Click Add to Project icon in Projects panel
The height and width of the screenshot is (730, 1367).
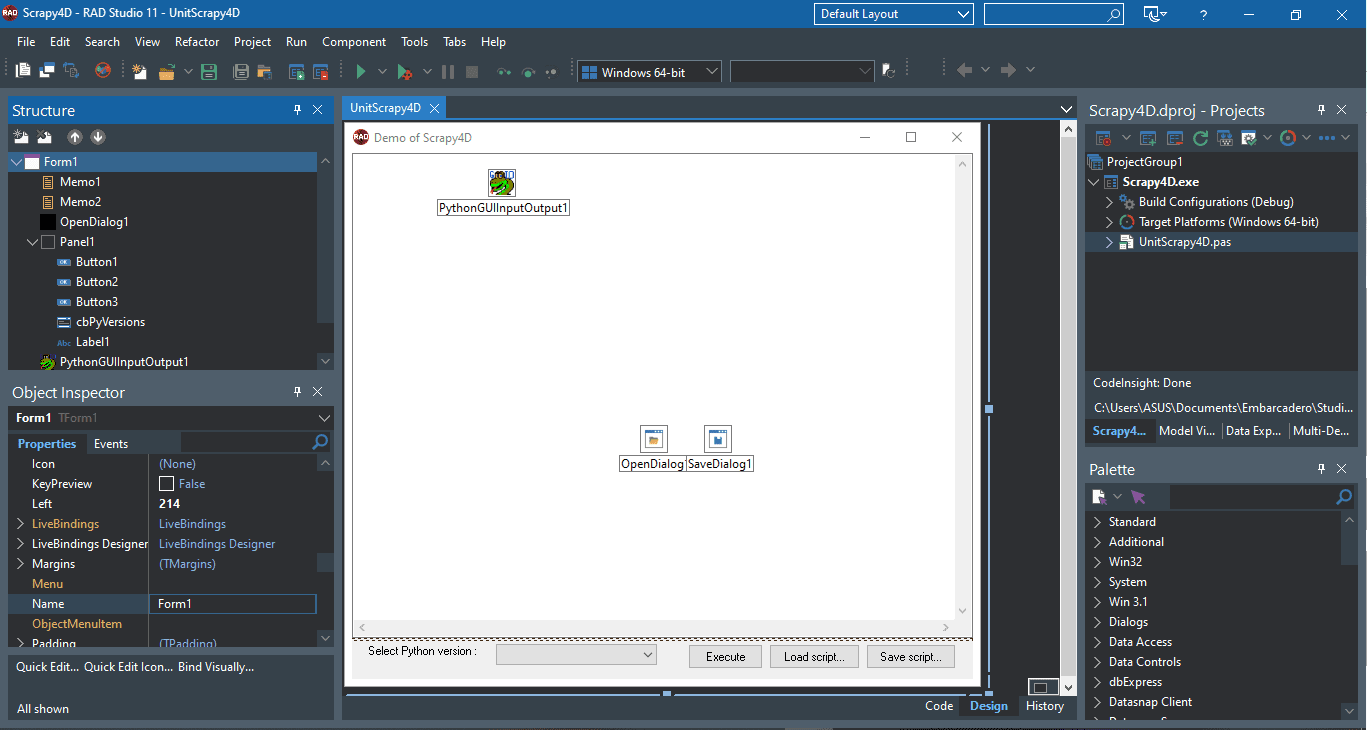tap(1148, 137)
